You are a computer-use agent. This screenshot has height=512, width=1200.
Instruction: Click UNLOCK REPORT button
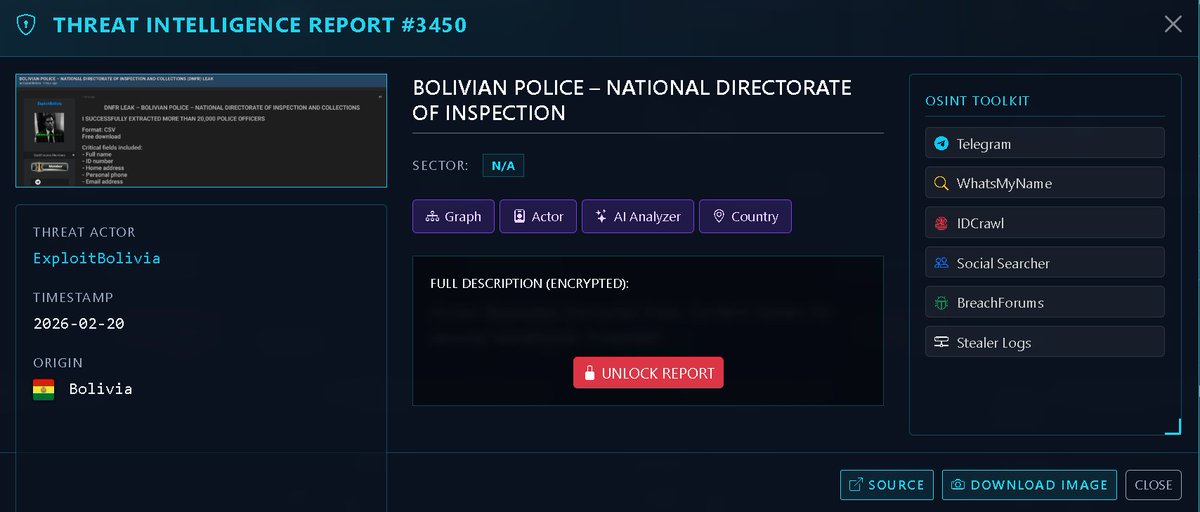coord(648,373)
